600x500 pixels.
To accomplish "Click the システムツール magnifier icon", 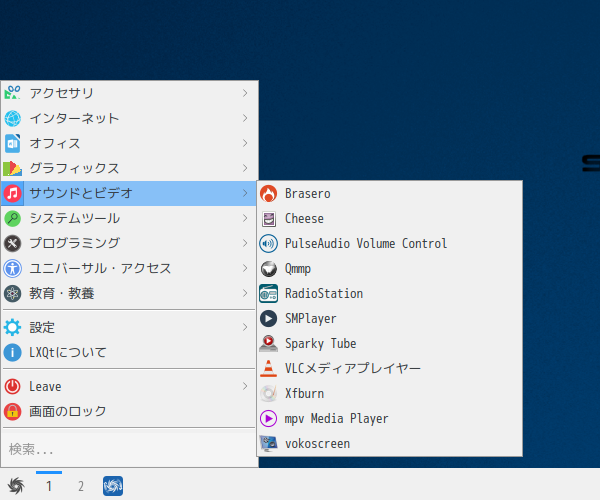I will pos(13,218).
